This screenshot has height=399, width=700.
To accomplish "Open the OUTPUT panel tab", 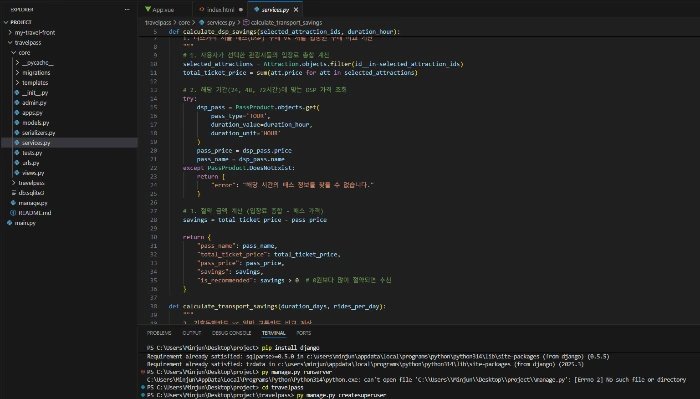I will click(192, 333).
